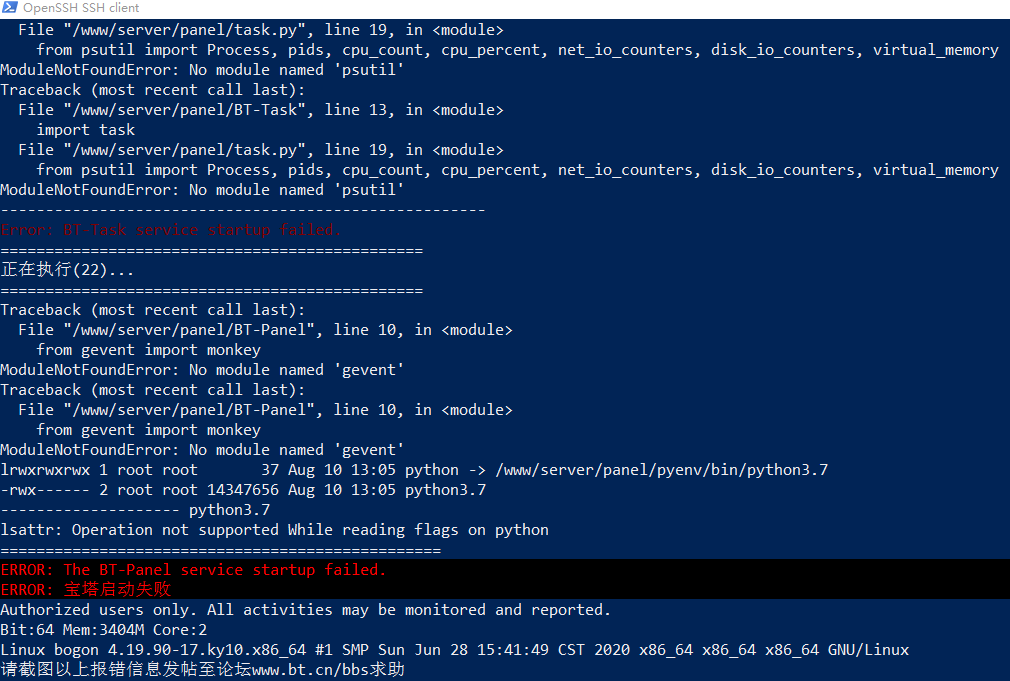Click the ERROR: The BT-Panel service startup failed line
Screen dimensions: 1010x681
193,570
